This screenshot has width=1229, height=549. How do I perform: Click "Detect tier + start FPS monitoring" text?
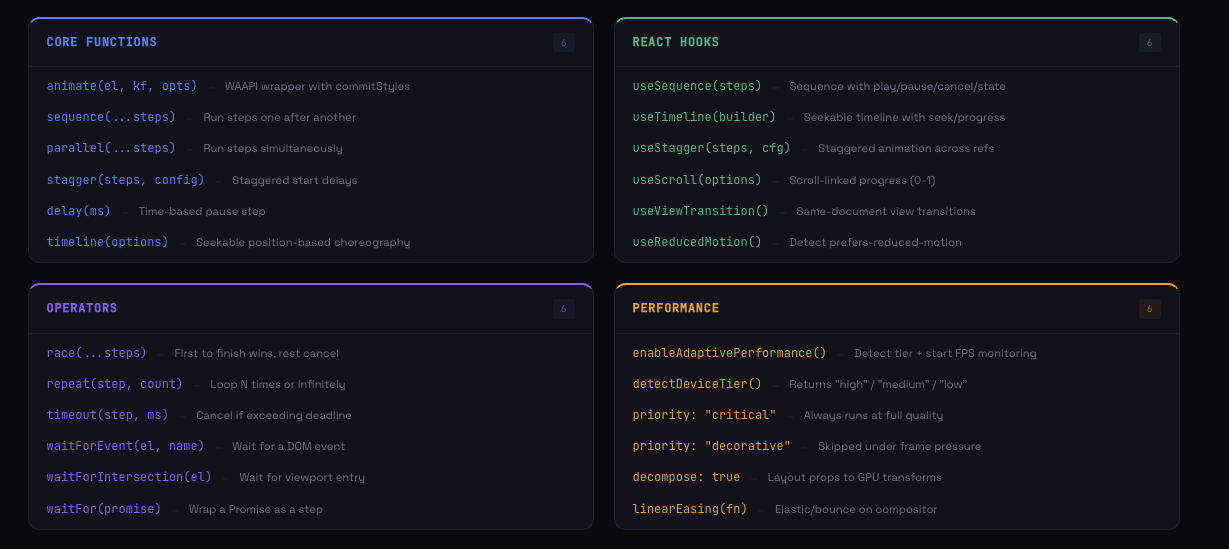click(x=945, y=353)
